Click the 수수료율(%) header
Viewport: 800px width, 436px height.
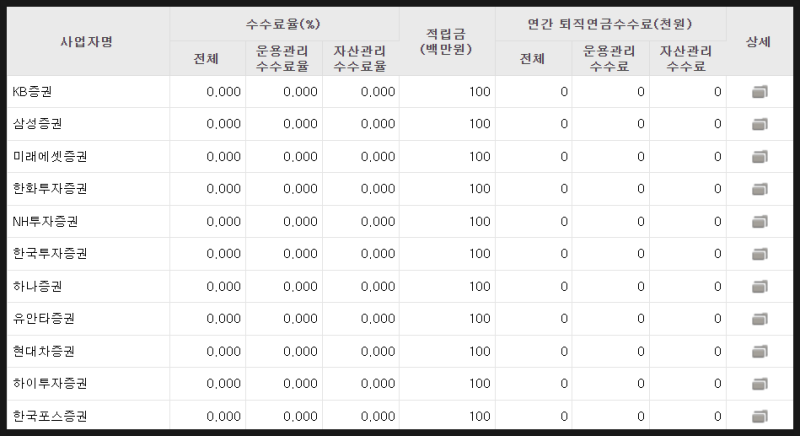click(x=283, y=24)
